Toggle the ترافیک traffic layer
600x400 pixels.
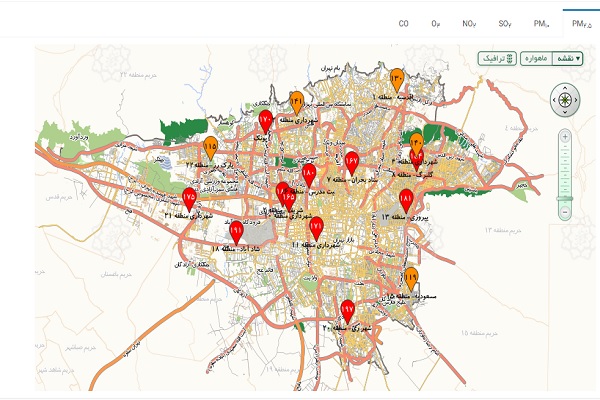[x=497, y=59]
